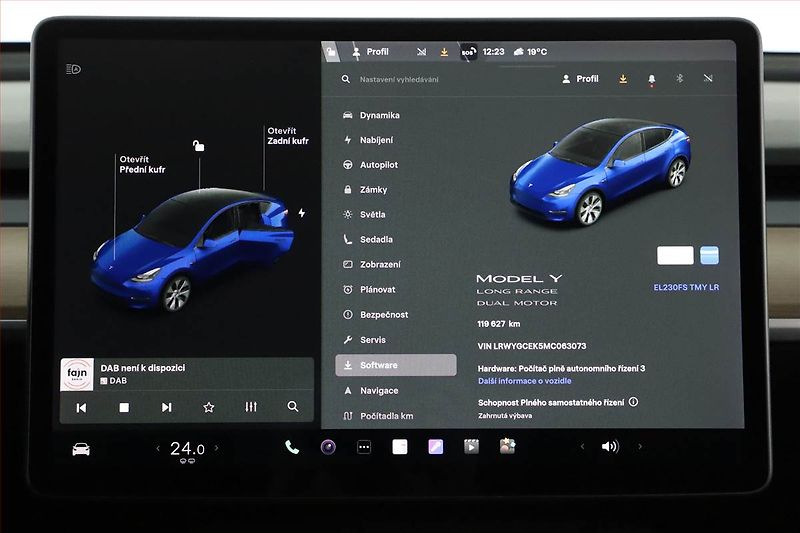
Task: Tap the info icon next to Schopnost Plného samostatného řízení
Action: click(x=633, y=402)
